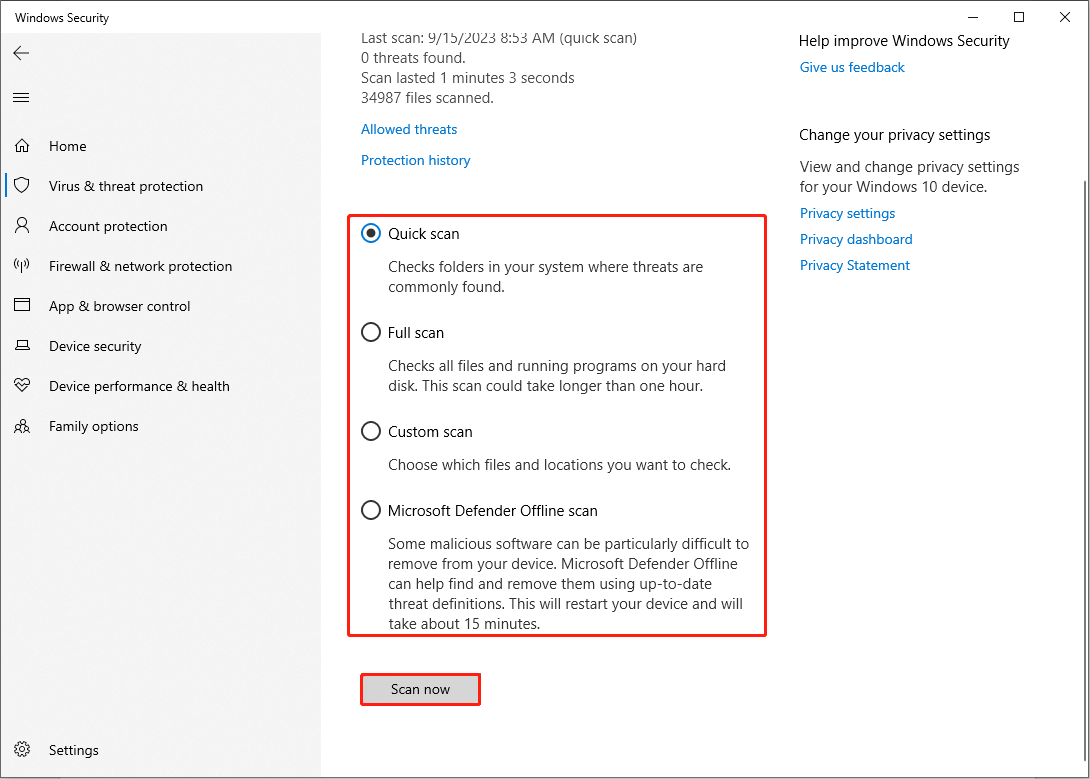The width and height of the screenshot is (1090, 779).
Task: Close the Windows Security window
Action: 1064,17
